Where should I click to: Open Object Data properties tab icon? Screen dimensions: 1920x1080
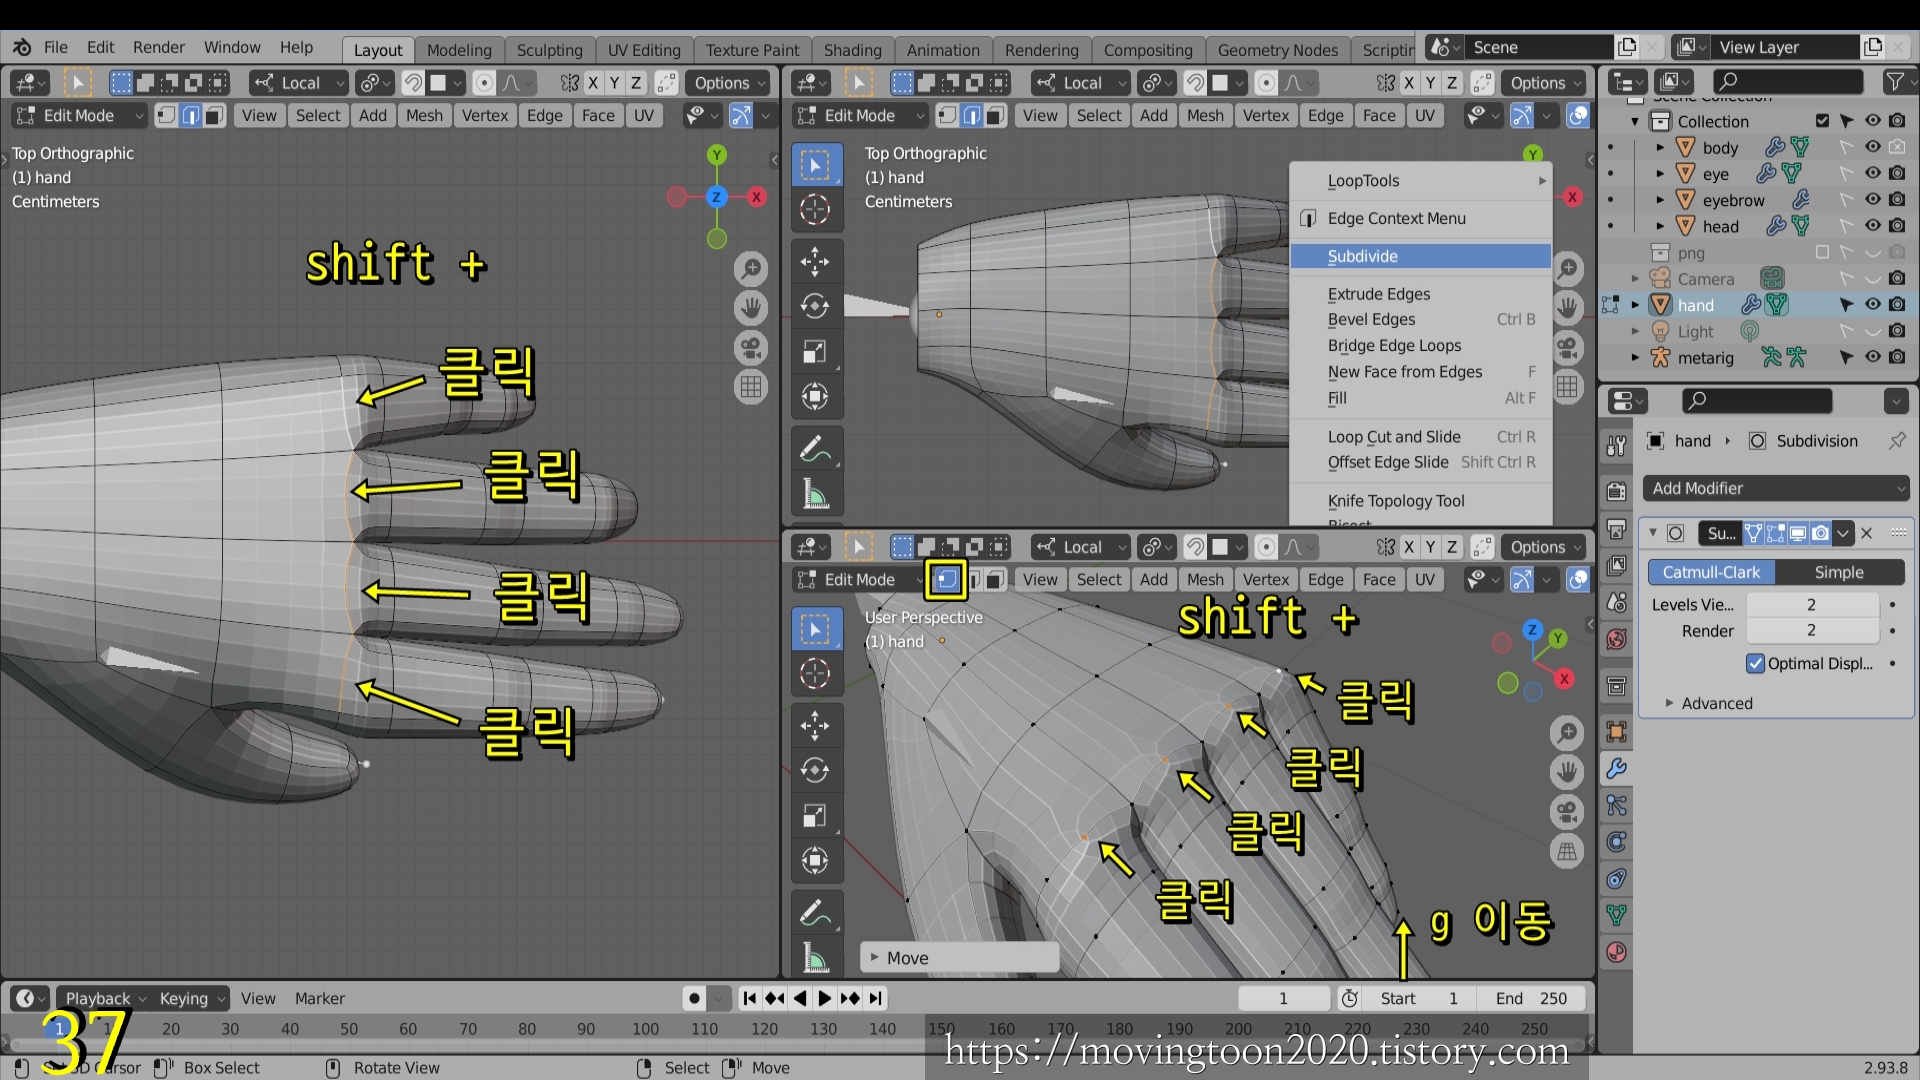pyautogui.click(x=1616, y=914)
